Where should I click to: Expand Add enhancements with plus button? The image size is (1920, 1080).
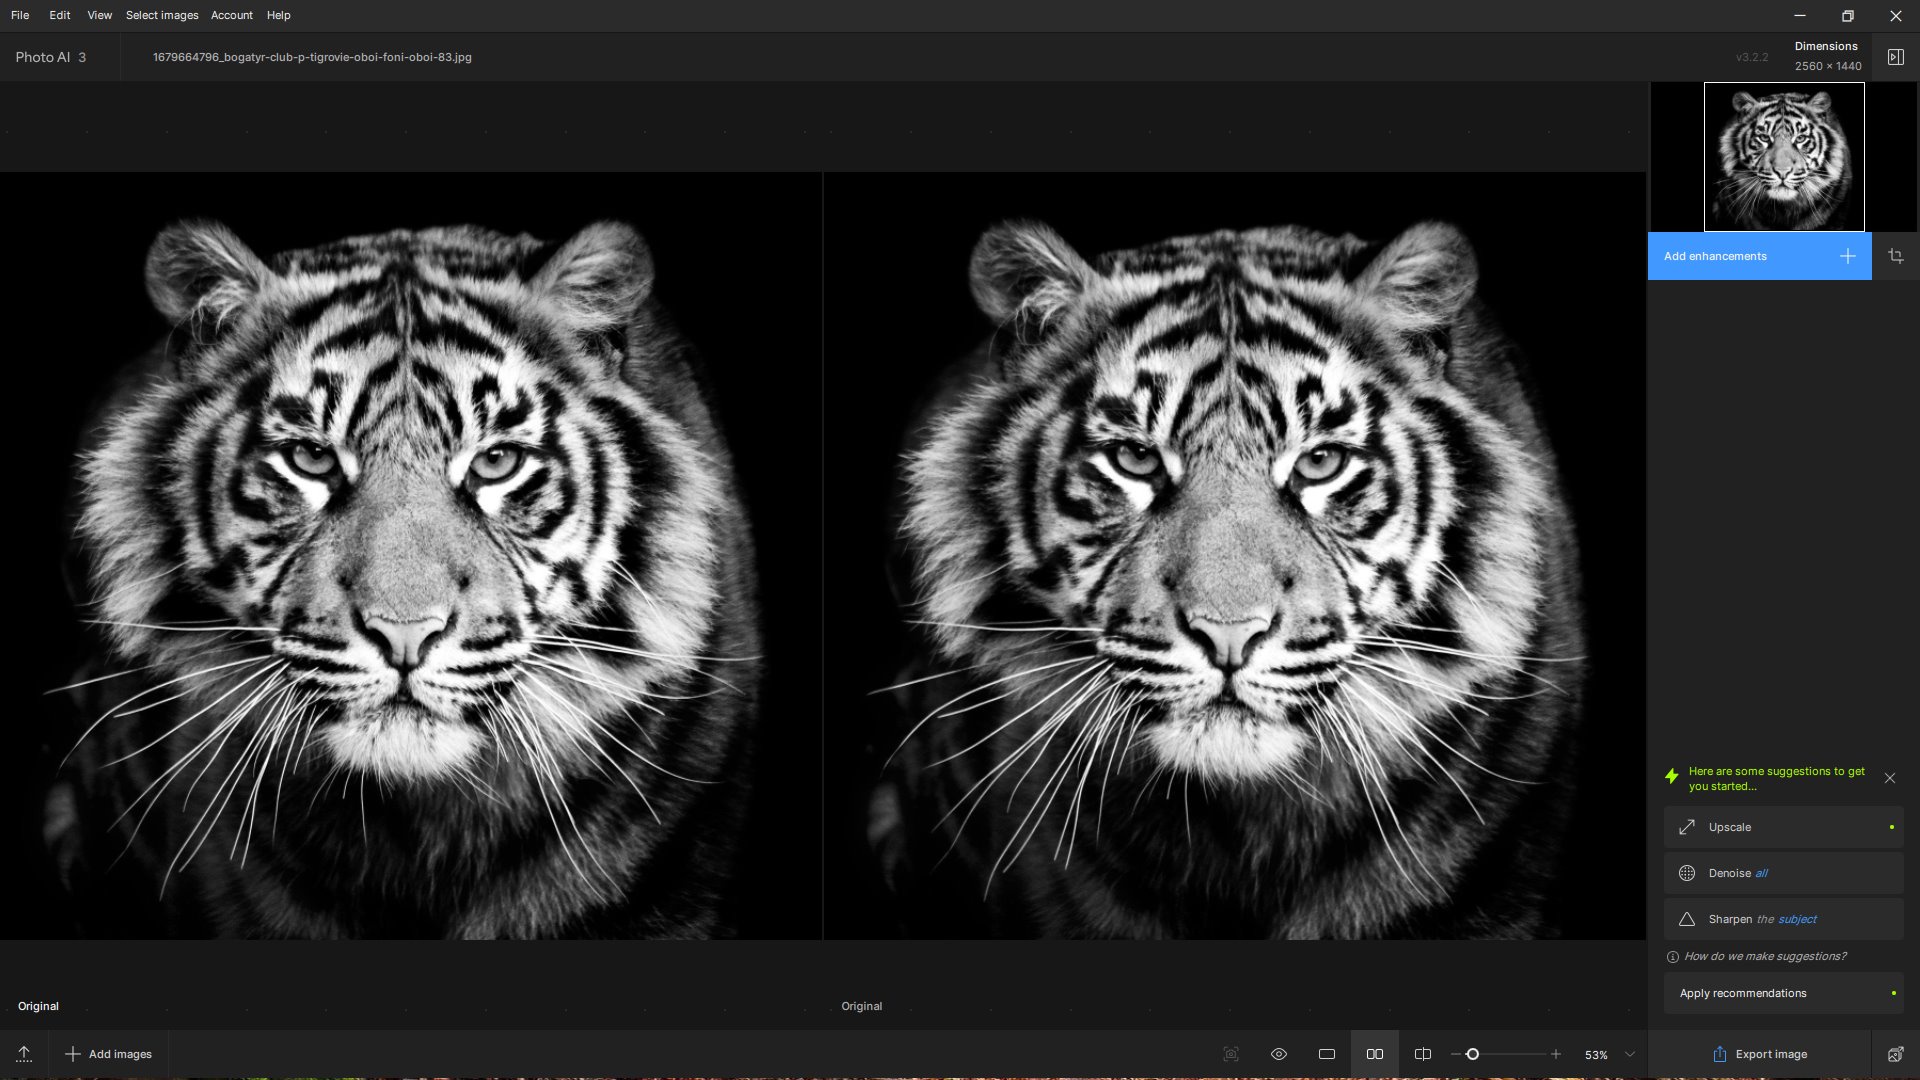click(1847, 256)
